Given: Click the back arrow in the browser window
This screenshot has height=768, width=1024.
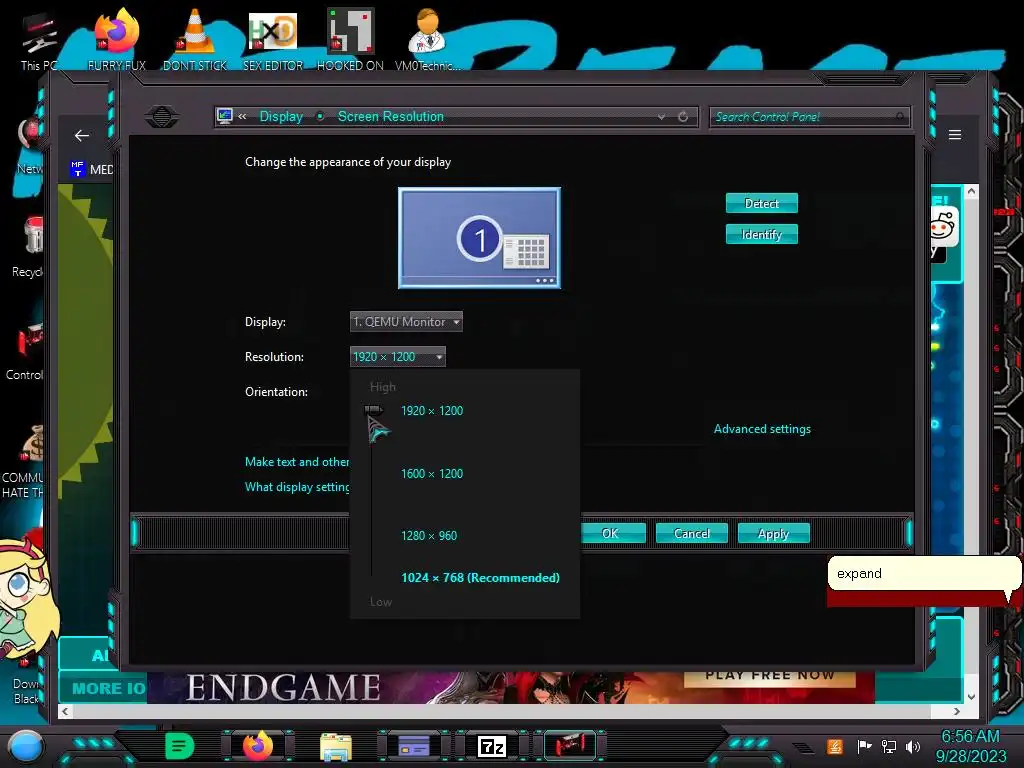Looking at the screenshot, I should (82, 135).
